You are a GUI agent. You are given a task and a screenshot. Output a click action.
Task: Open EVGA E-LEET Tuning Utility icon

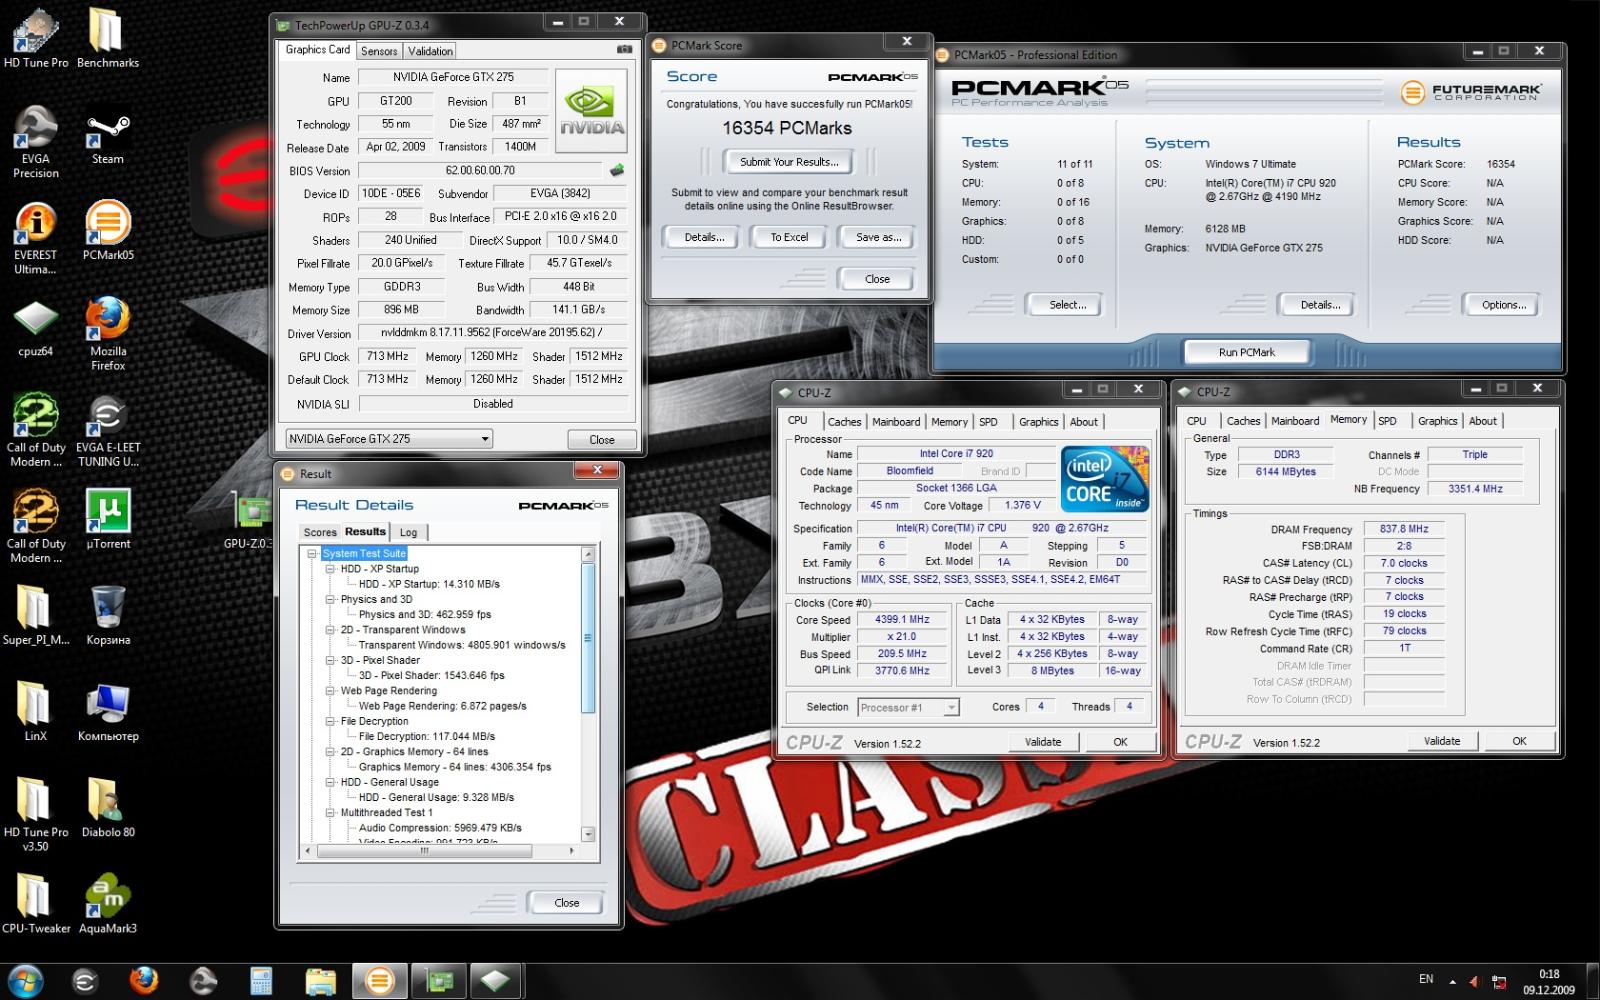[108, 430]
